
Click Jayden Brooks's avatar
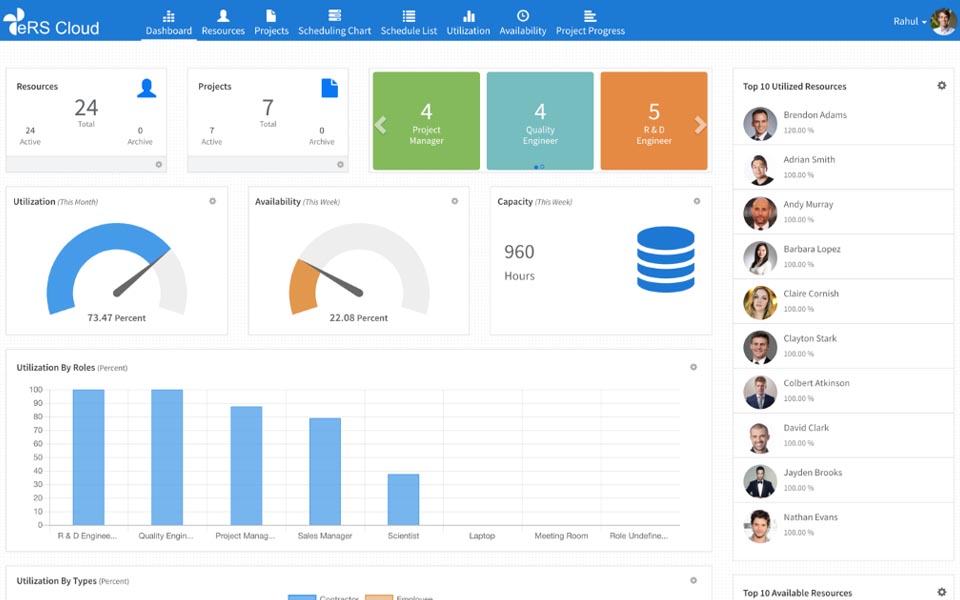point(760,481)
